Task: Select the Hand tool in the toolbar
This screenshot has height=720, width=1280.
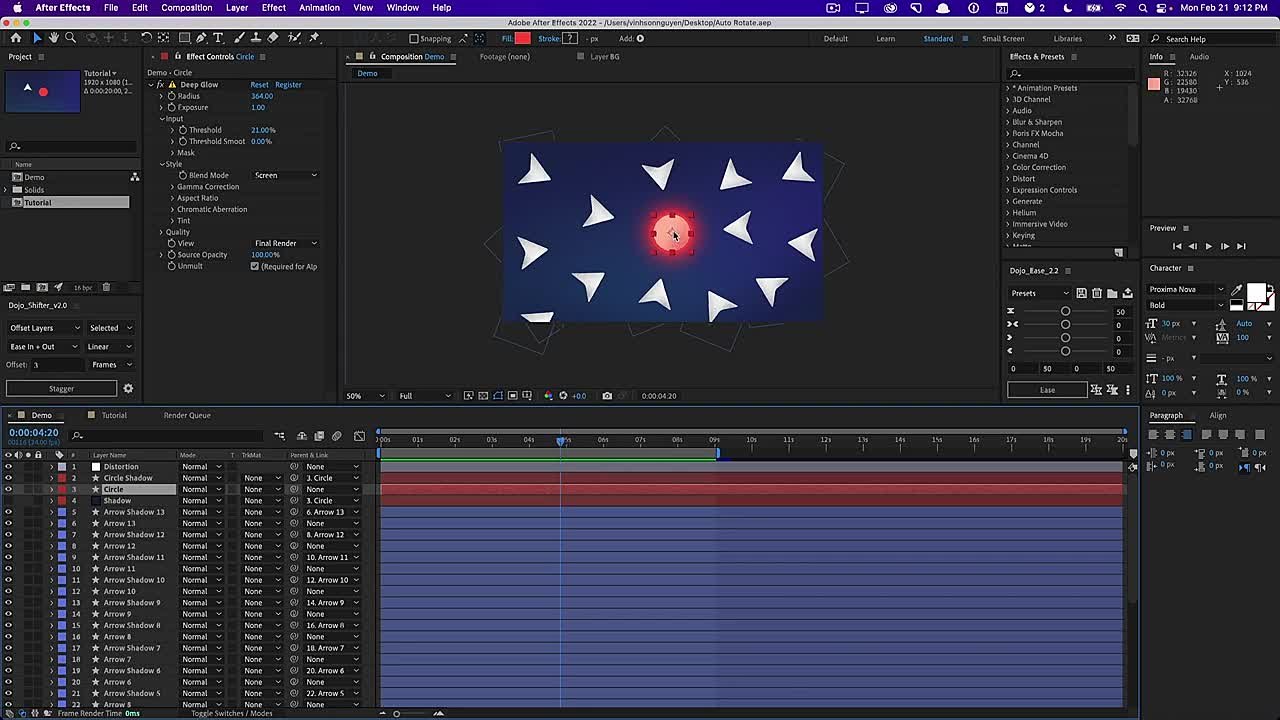Action: pyautogui.click(x=53, y=38)
